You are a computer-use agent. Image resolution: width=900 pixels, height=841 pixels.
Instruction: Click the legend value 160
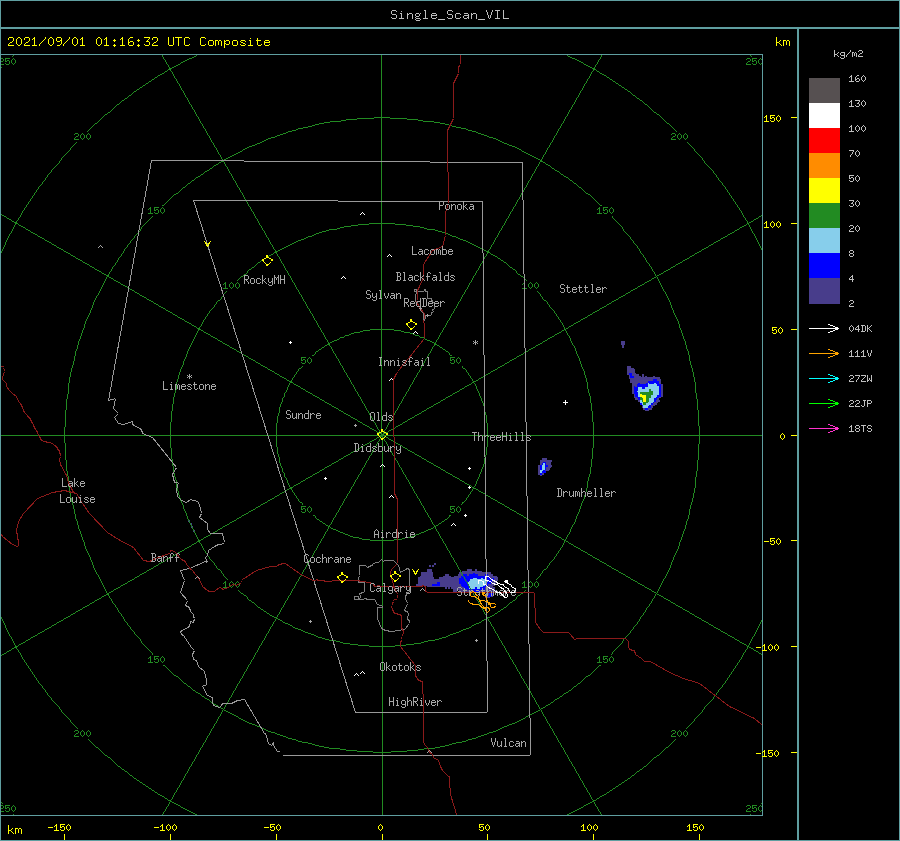point(857,79)
